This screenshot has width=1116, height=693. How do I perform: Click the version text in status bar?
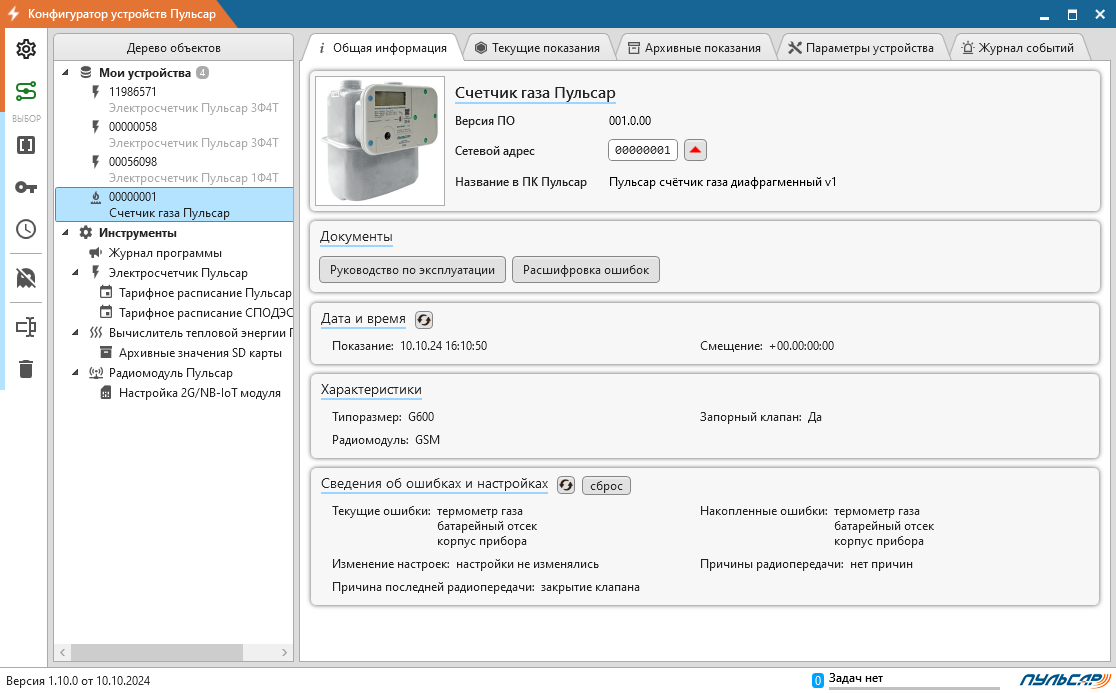pos(78,681)
